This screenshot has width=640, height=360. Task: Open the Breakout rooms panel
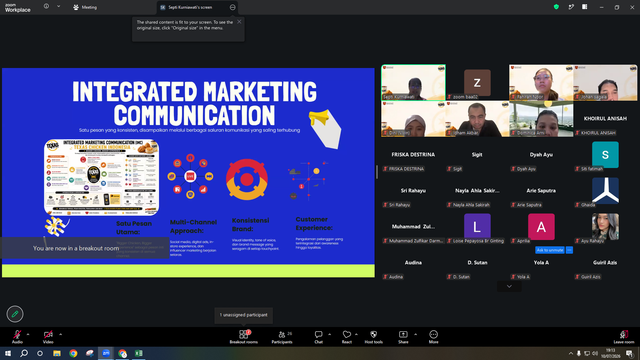tap(244, 337)
